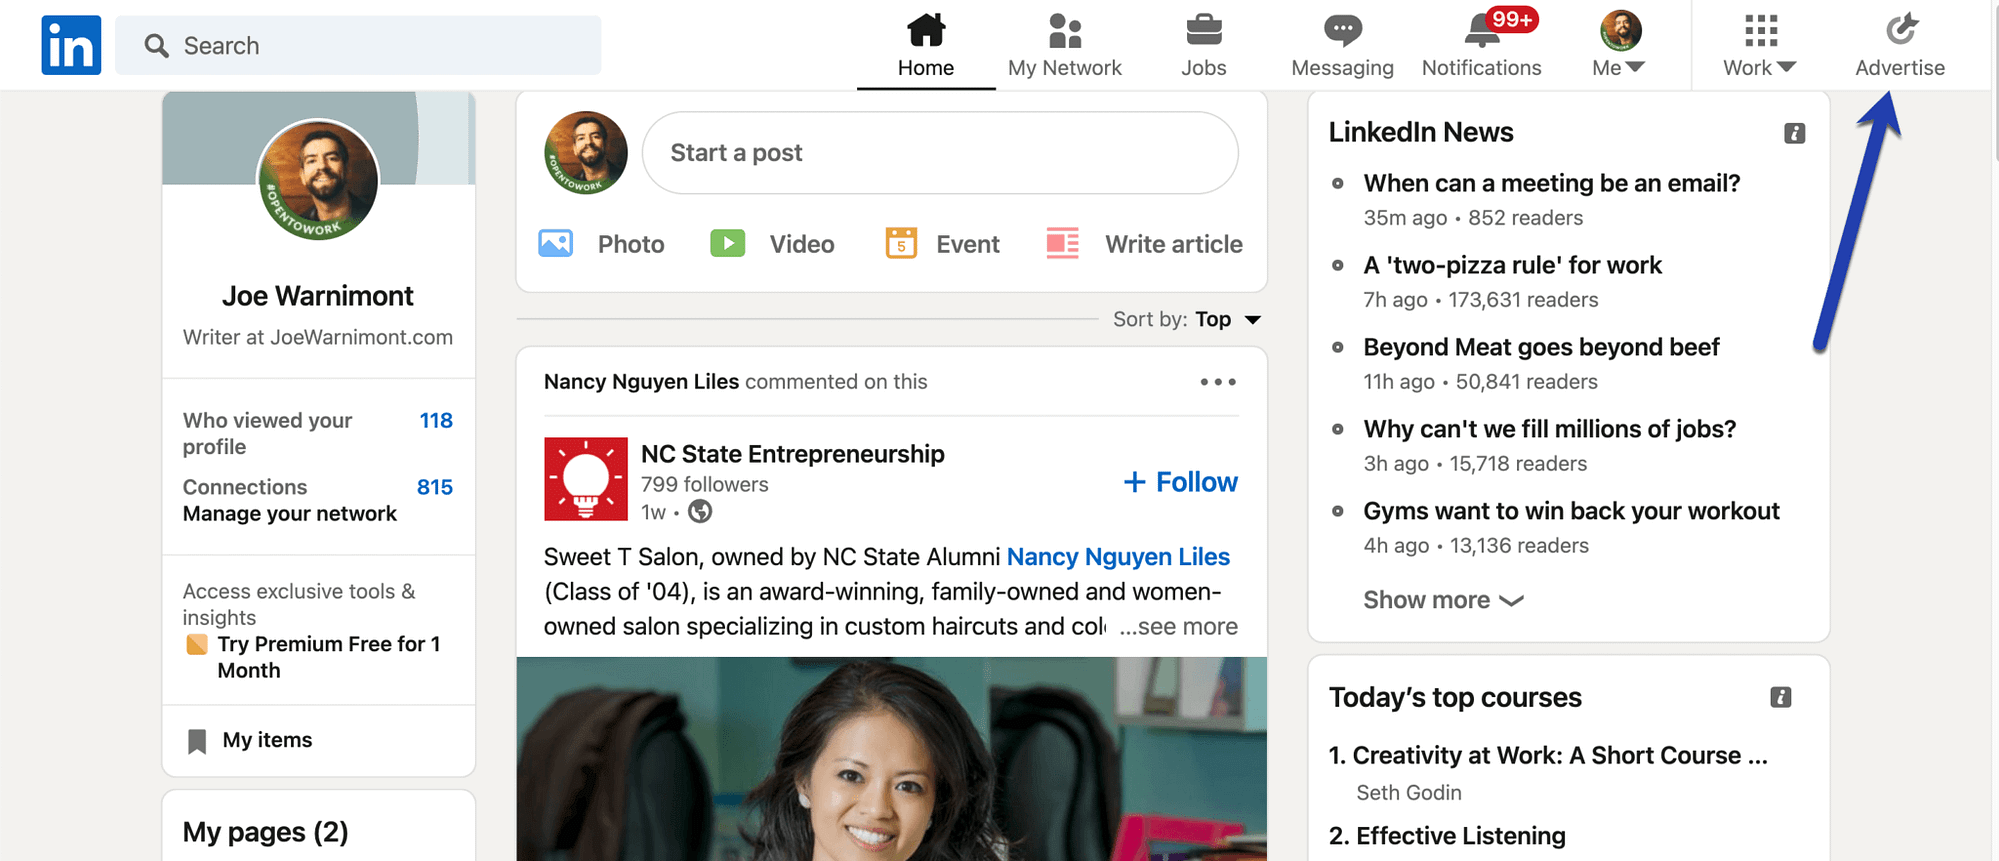Read When can a meeting be an email?
The width and height of the screenshot is (1999, 861).
(1552, 183)
